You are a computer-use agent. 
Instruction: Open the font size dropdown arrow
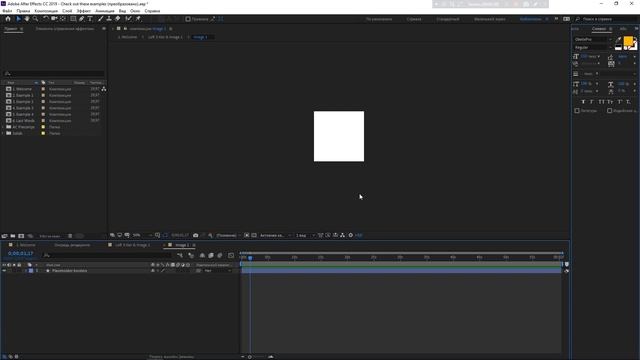pyautogui.click(x=599, y=57)
